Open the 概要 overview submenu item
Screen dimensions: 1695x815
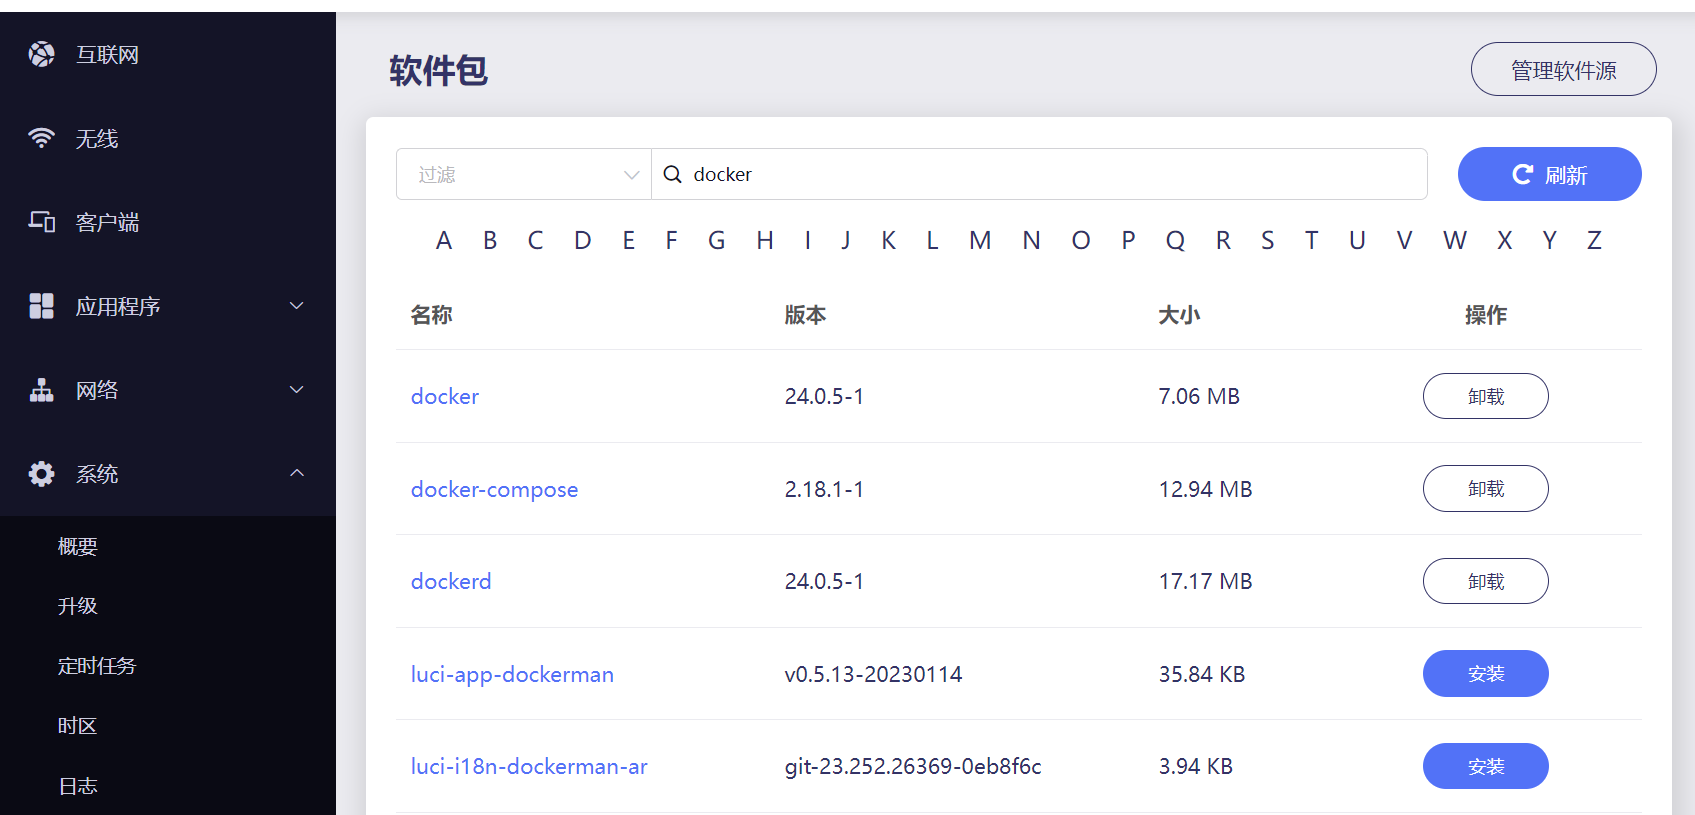click(x=78, y=546)
